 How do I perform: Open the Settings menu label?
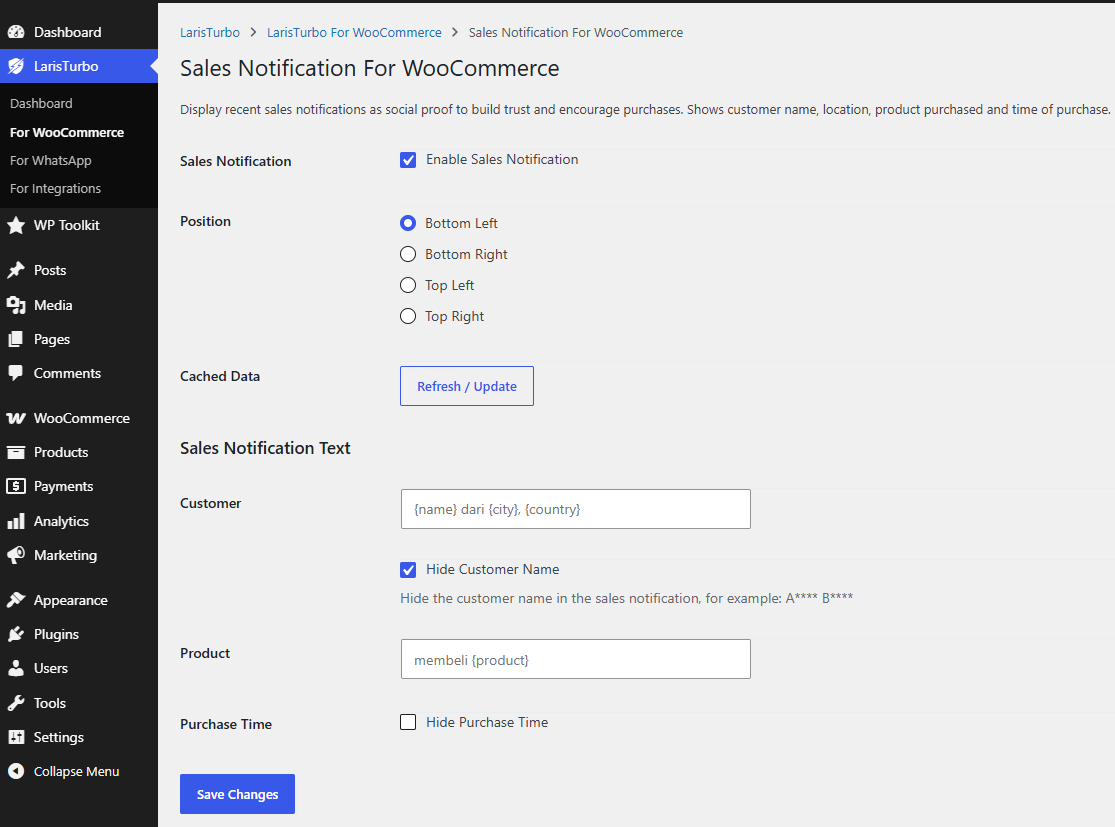(x=59, y=737)
